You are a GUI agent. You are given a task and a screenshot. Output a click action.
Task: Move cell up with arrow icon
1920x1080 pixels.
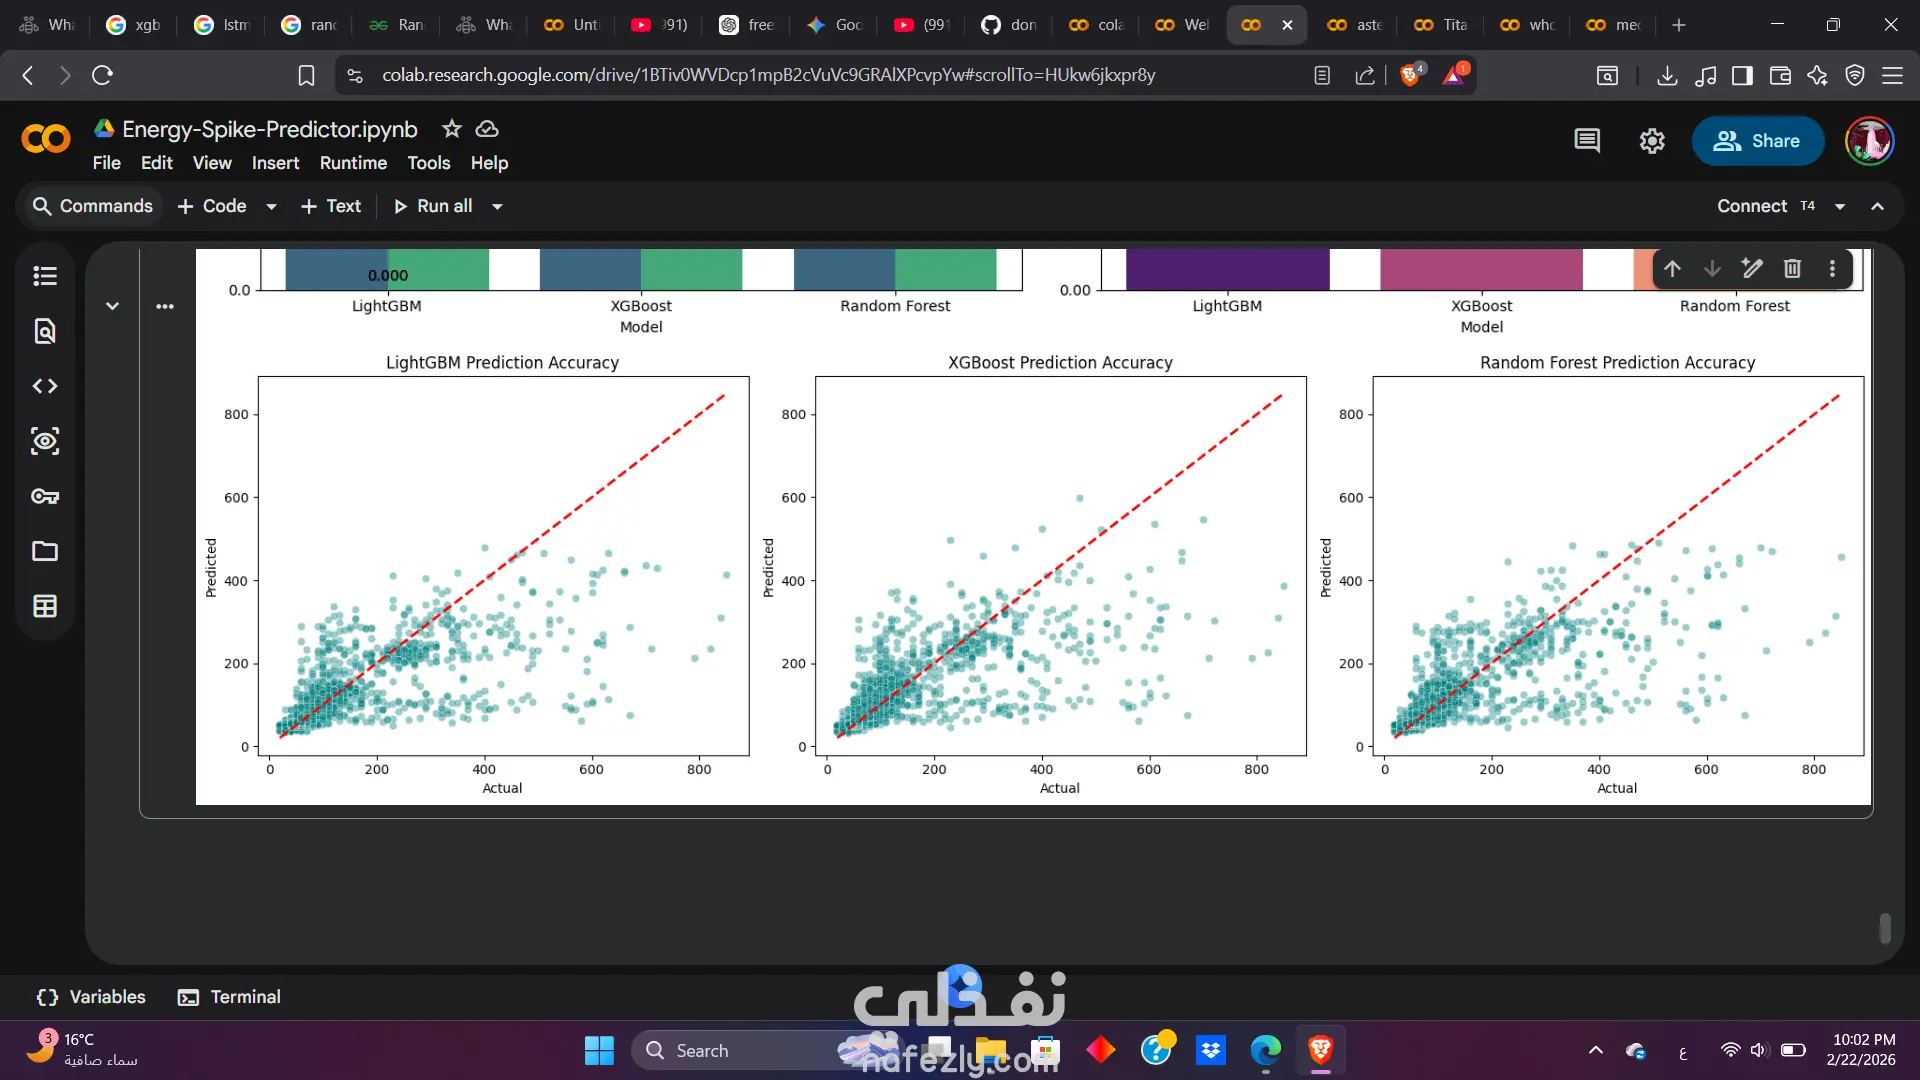(1672, 268)
